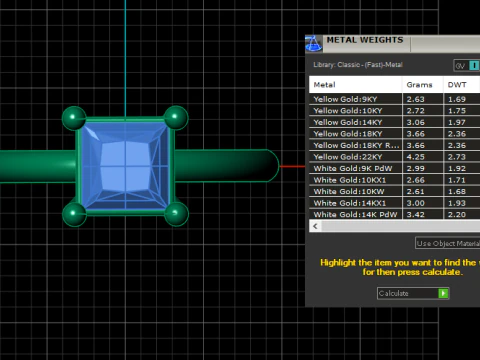
Task: Click the Metal Weights scale icon
Action: (x=313, y=44)
